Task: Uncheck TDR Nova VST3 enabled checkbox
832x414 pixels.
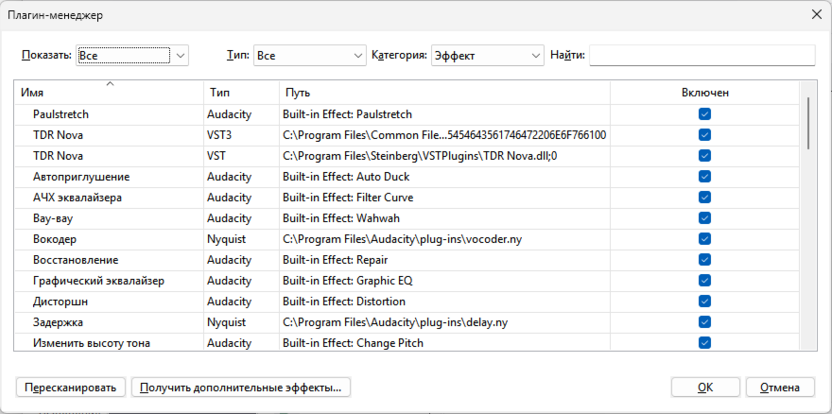Action: click(x=705, y=135)
